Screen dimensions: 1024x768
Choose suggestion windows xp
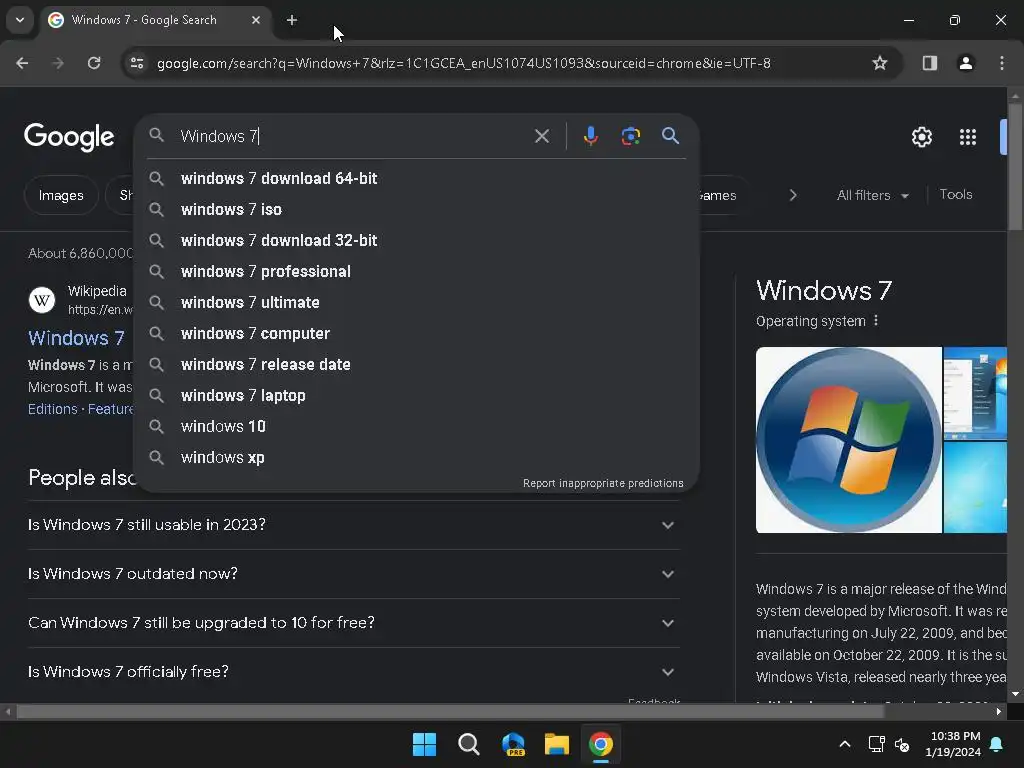pyautogui.click(x=416, y=458)
